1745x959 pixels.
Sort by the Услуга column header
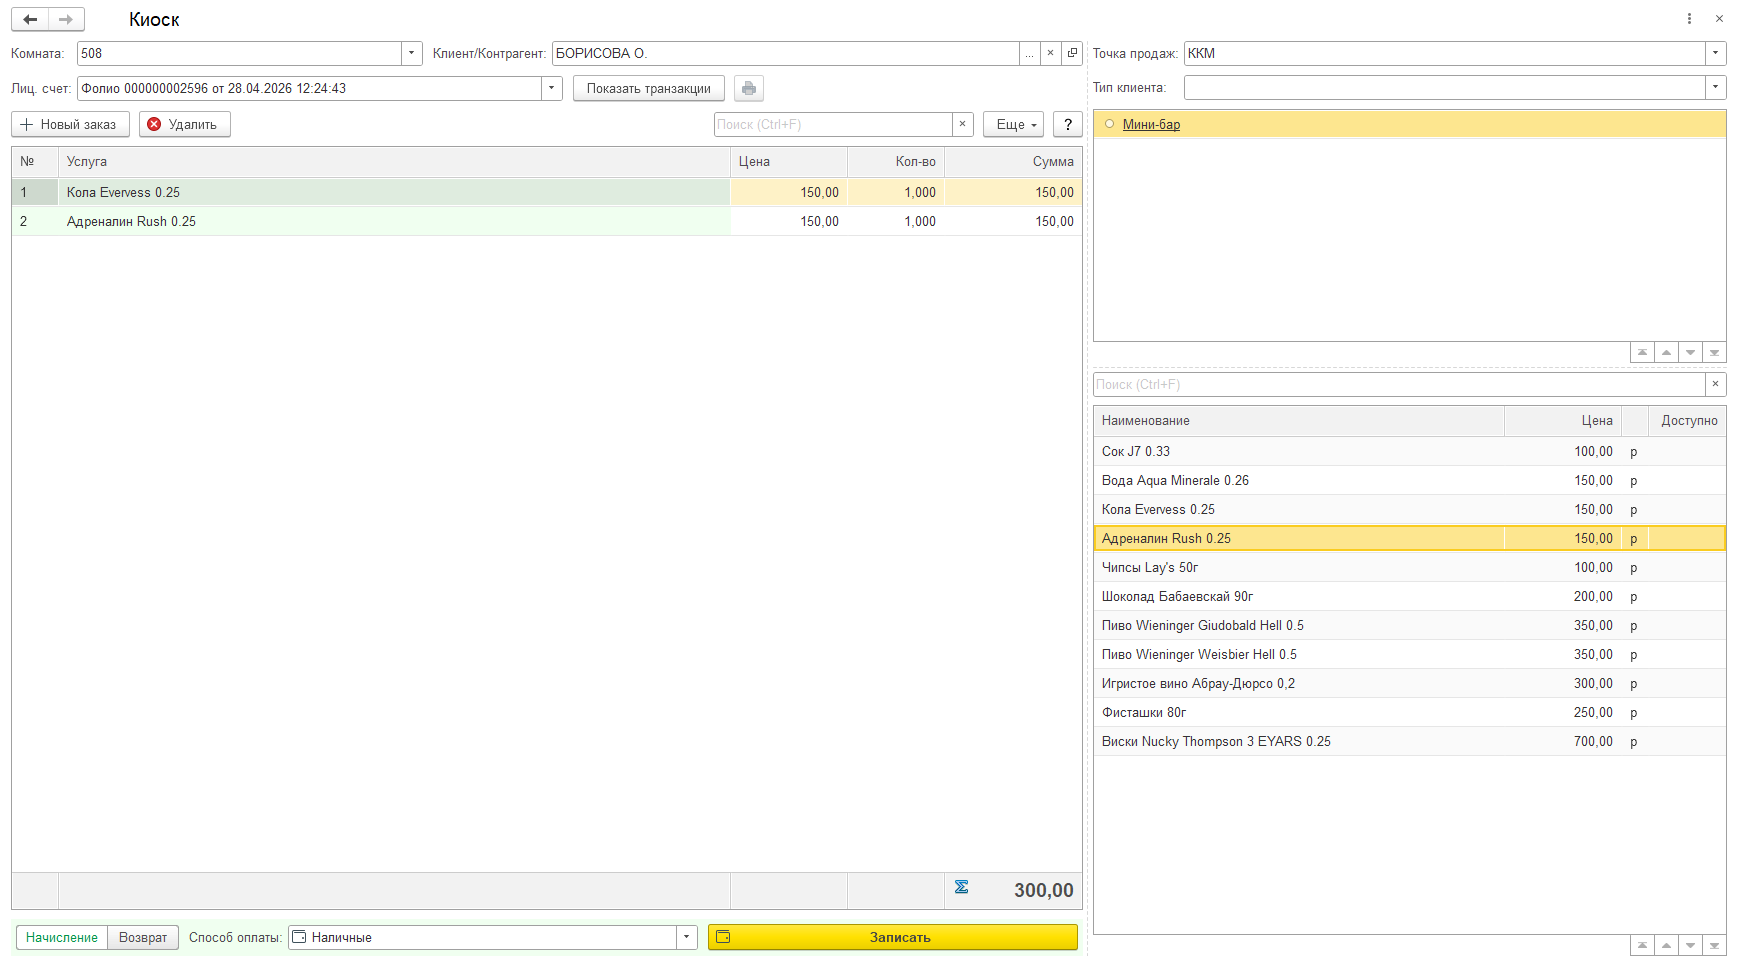point(394,161)
